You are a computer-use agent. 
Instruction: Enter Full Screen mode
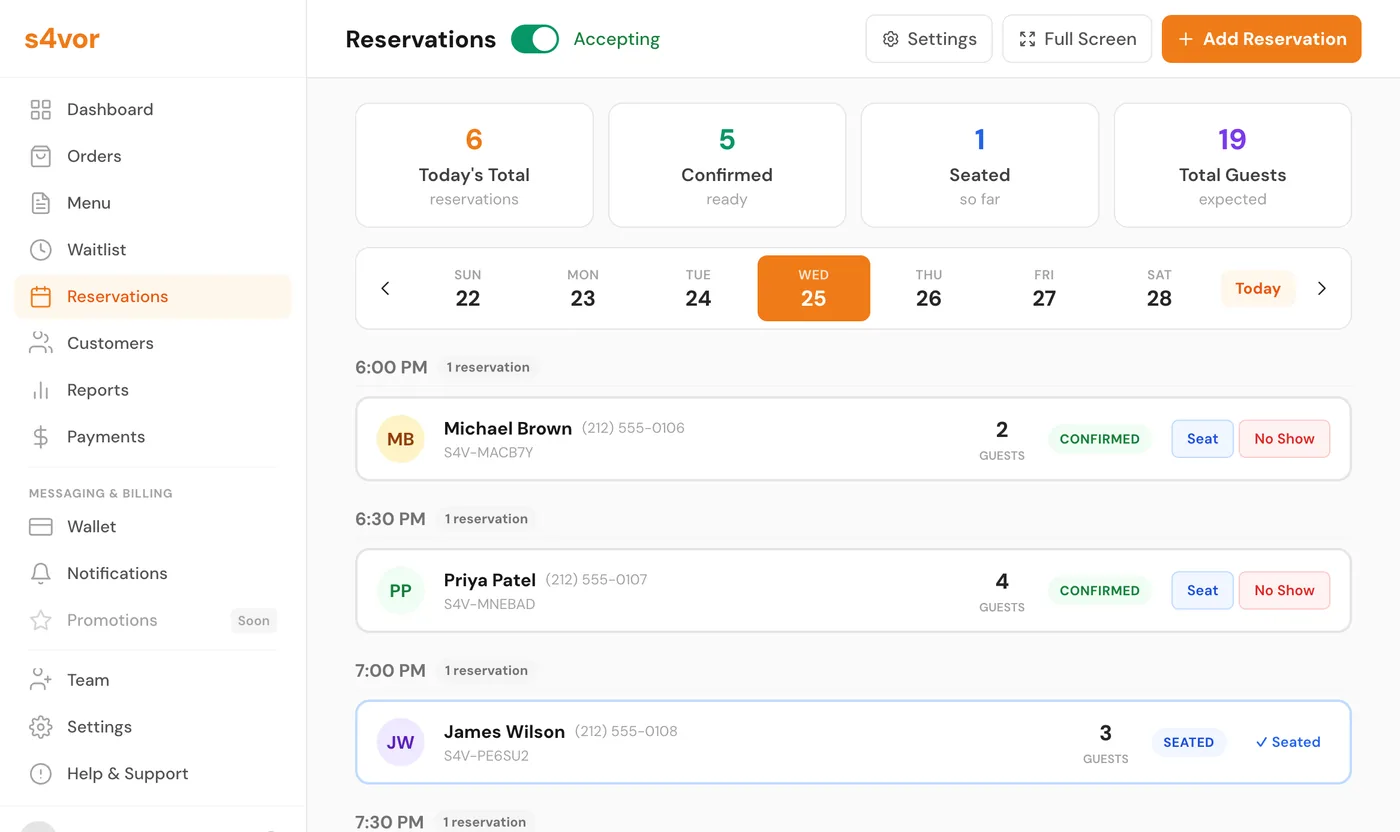pyautogui.click(x=1077, y=38)
